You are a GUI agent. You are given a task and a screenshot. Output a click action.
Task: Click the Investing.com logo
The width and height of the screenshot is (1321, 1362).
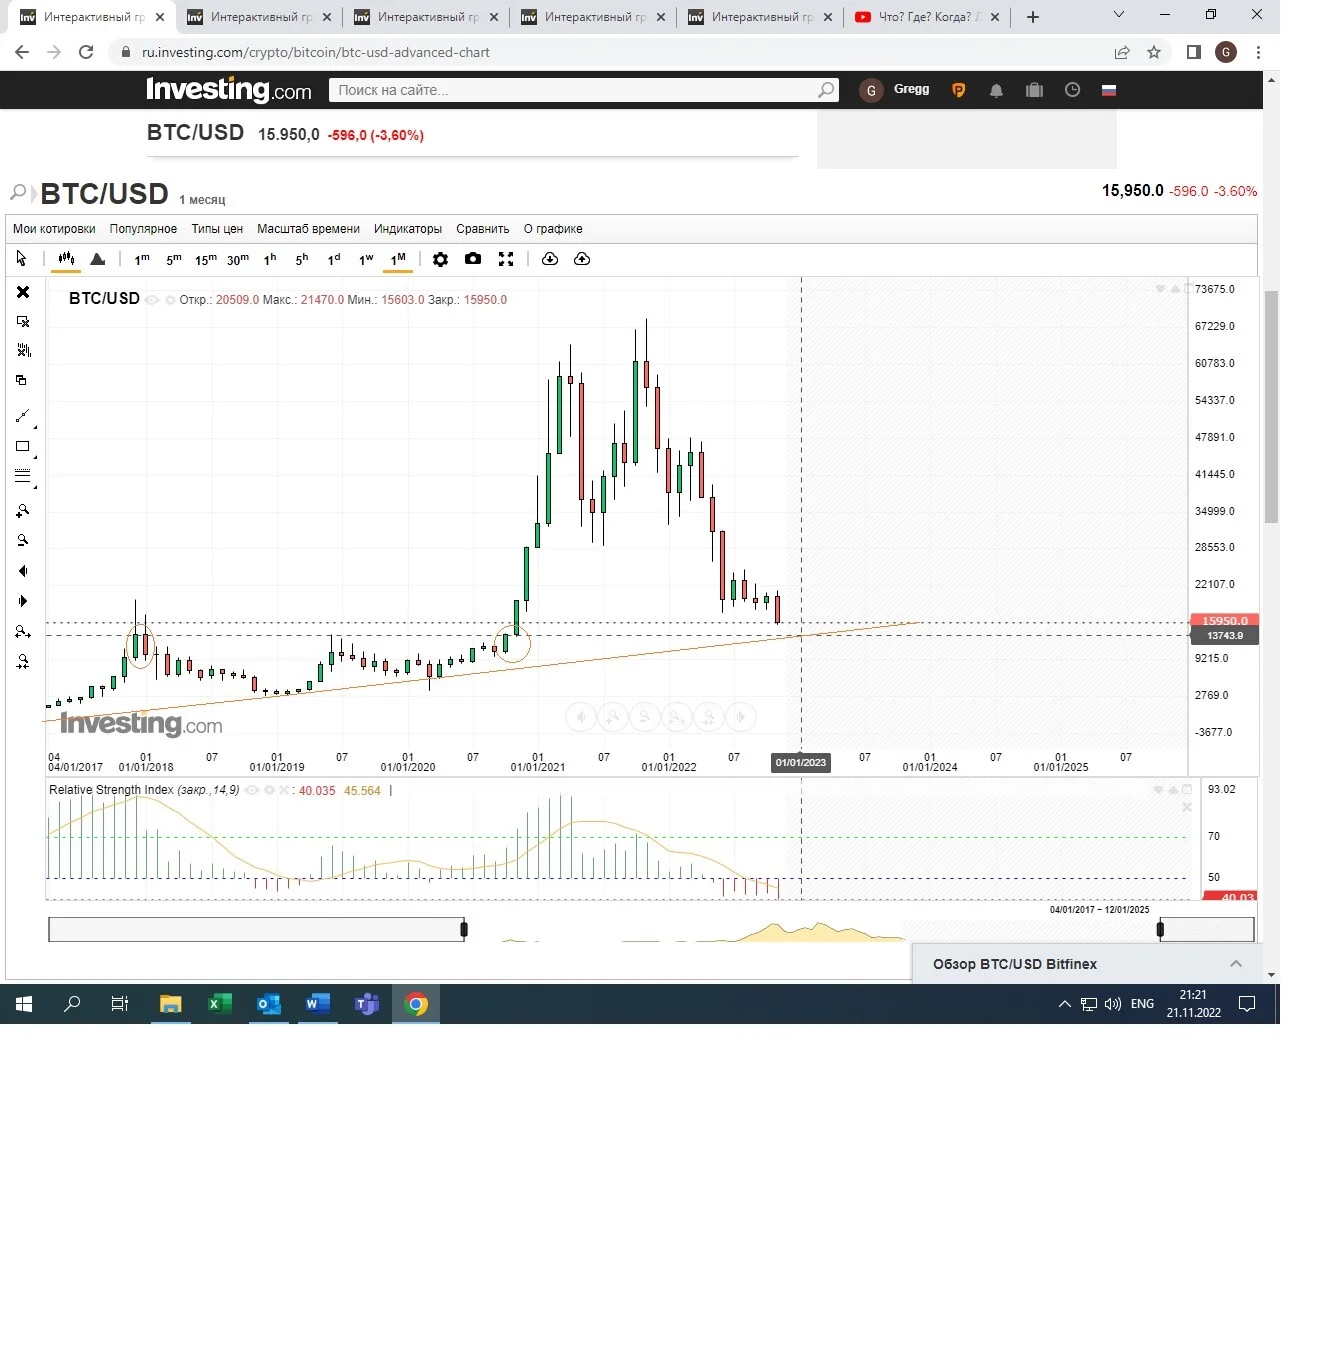(229, 90)
